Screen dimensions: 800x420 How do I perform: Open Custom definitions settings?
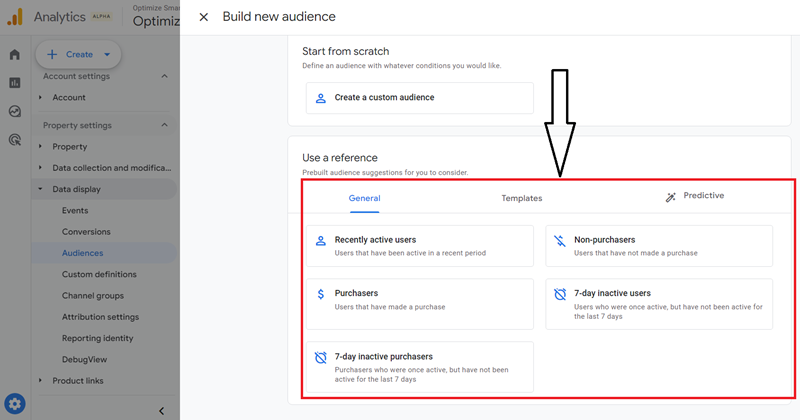click(x=99, y=274)
